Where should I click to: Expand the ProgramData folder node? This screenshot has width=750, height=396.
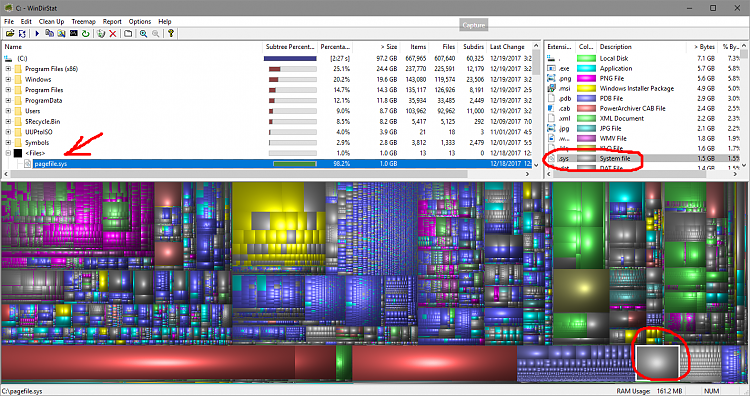coord(8,100)
